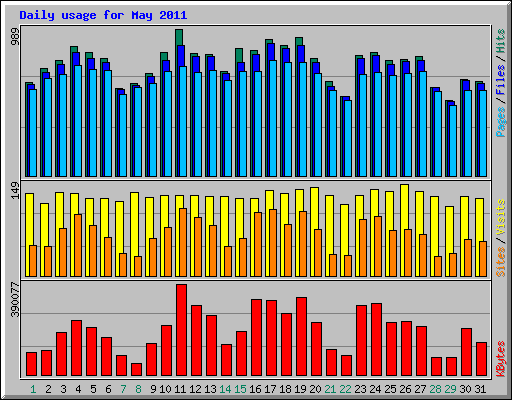Click day label 6 on the x-axis

pos(108,389)
